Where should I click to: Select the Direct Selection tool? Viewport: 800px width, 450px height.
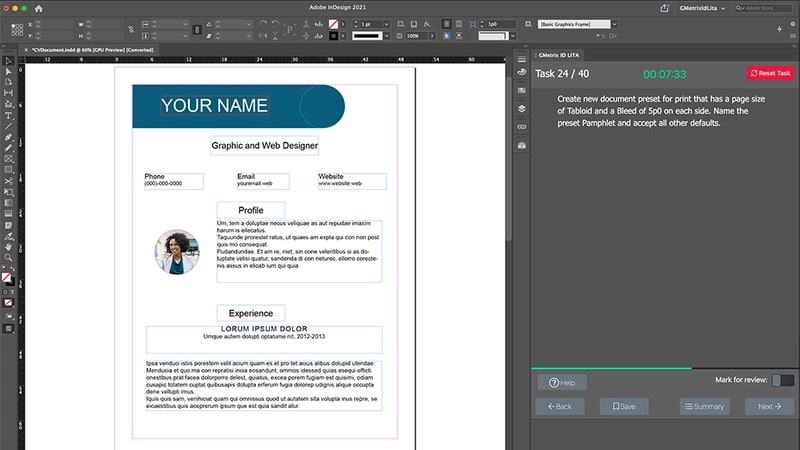[8, 71]
